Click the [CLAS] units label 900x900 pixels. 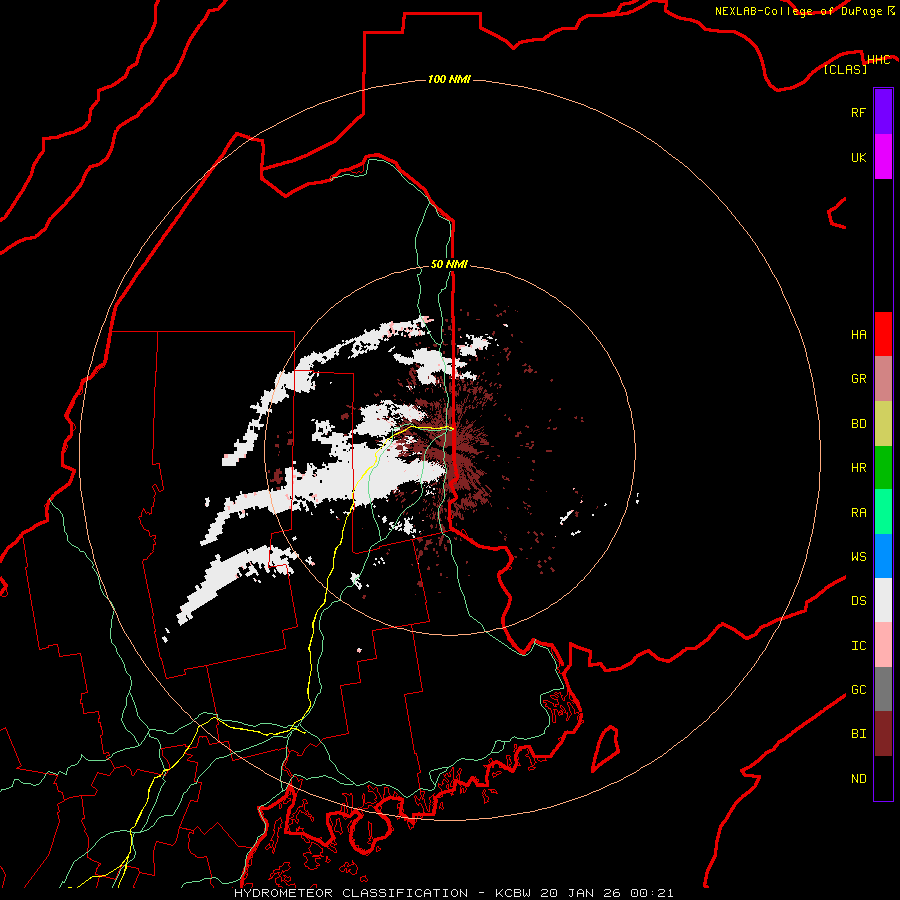(x=845, y=69)
